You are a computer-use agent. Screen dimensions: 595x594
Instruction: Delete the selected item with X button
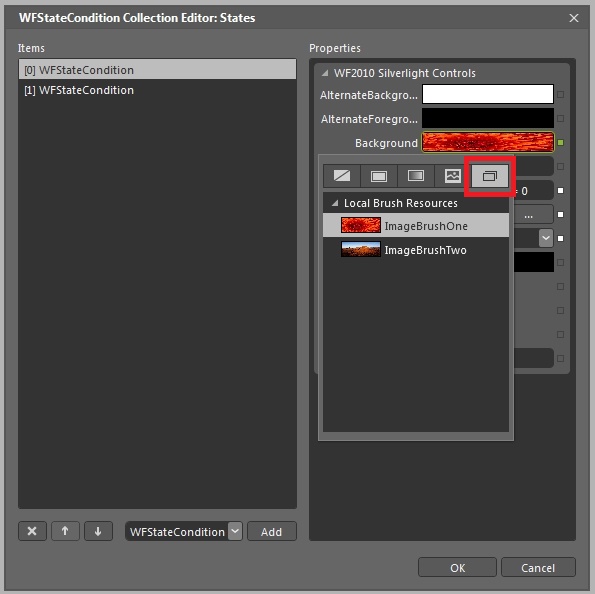32,531
